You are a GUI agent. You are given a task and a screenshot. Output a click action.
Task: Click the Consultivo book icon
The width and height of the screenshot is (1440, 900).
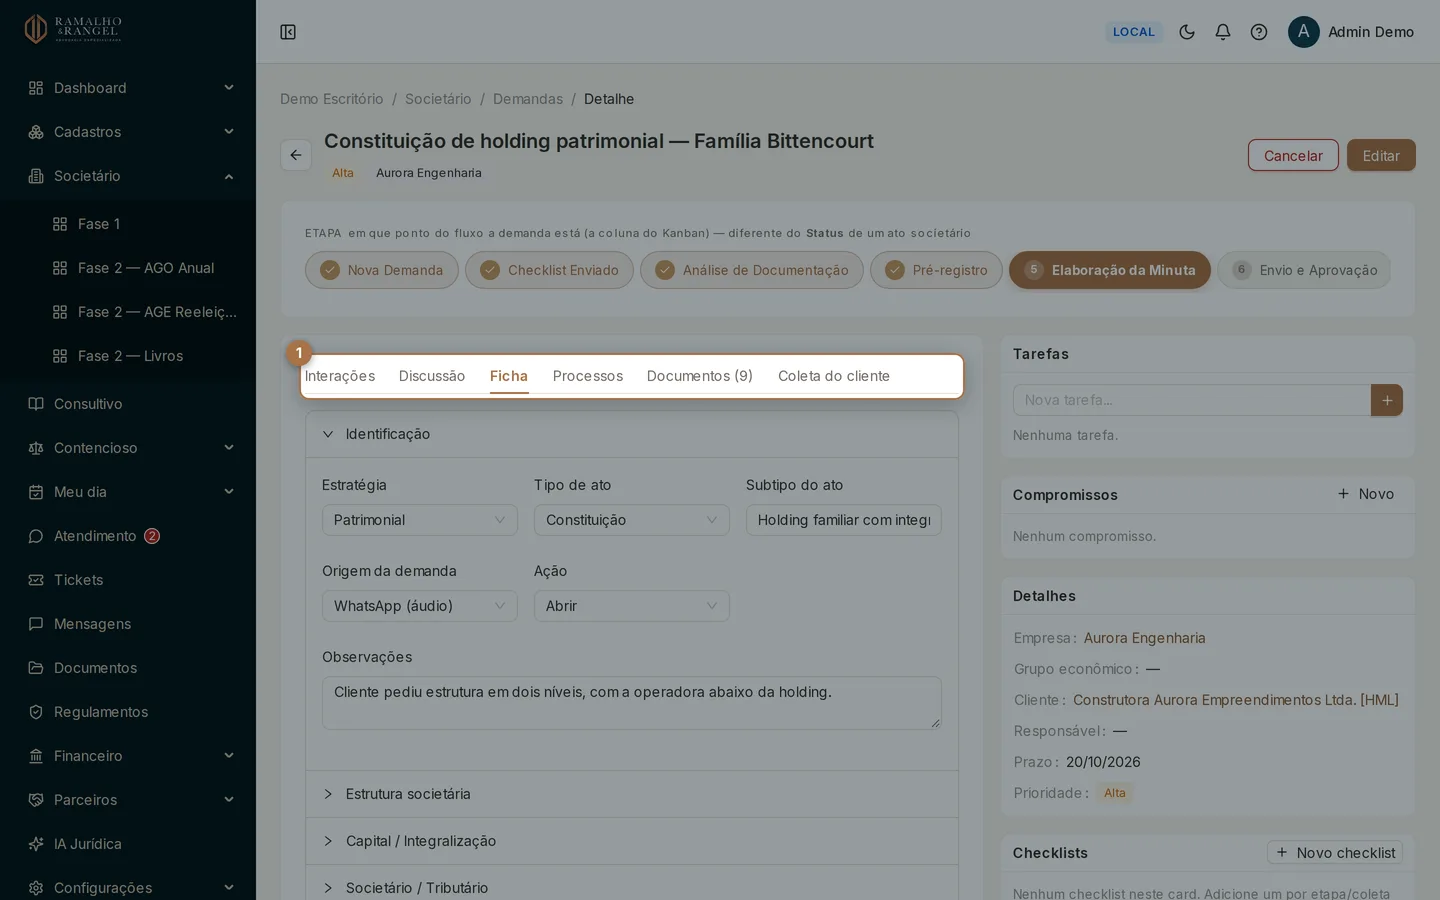36,404
